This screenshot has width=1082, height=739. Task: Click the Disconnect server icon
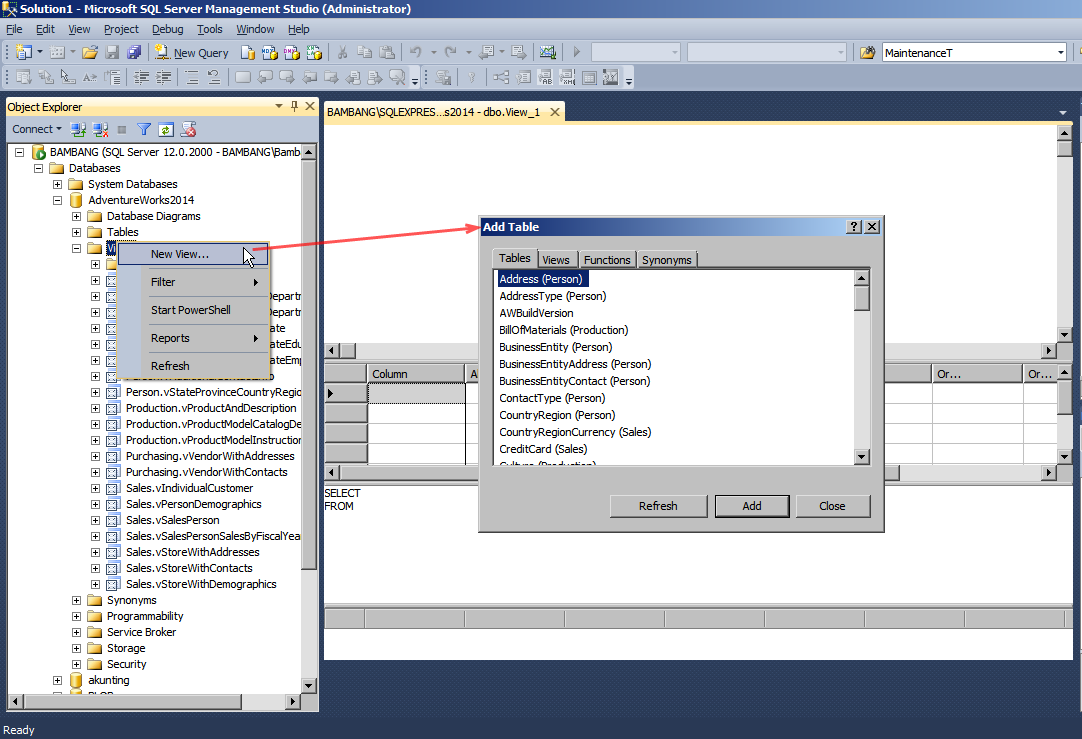pos(99,129)
